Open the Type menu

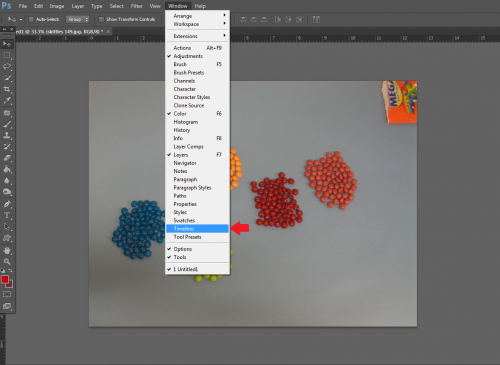97,6
